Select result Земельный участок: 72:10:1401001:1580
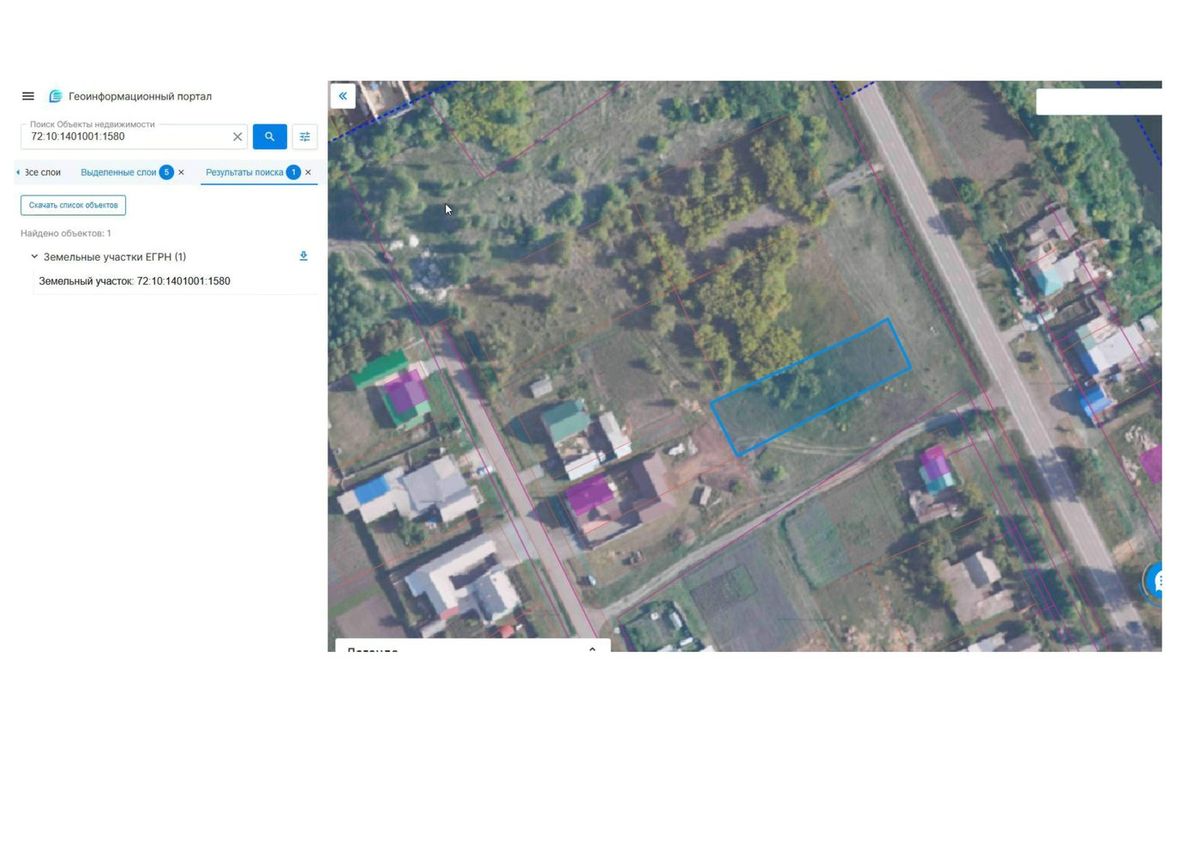 click(134, 281)
